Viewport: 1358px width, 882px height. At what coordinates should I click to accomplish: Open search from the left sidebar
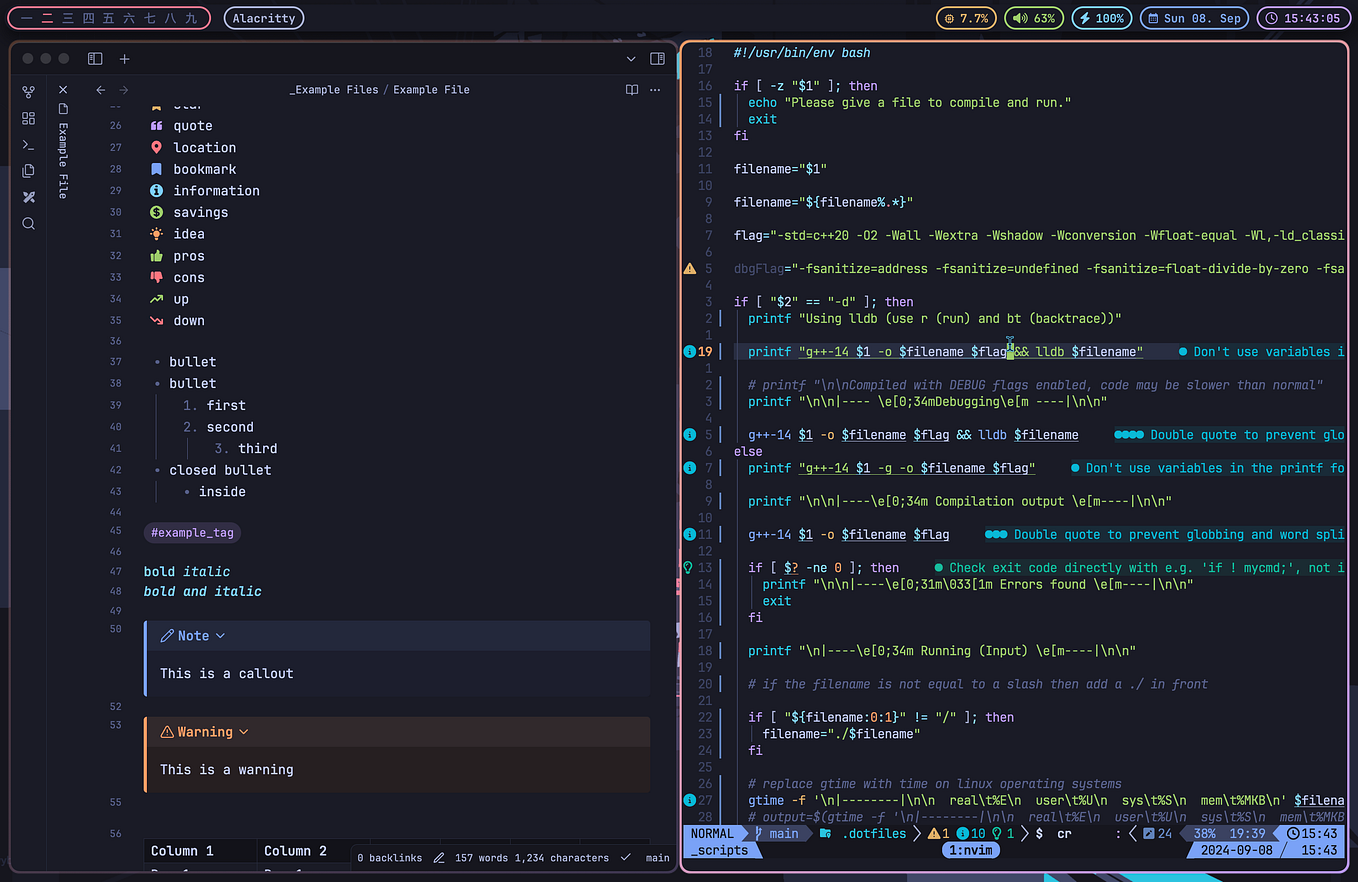[x=28, y=223]
